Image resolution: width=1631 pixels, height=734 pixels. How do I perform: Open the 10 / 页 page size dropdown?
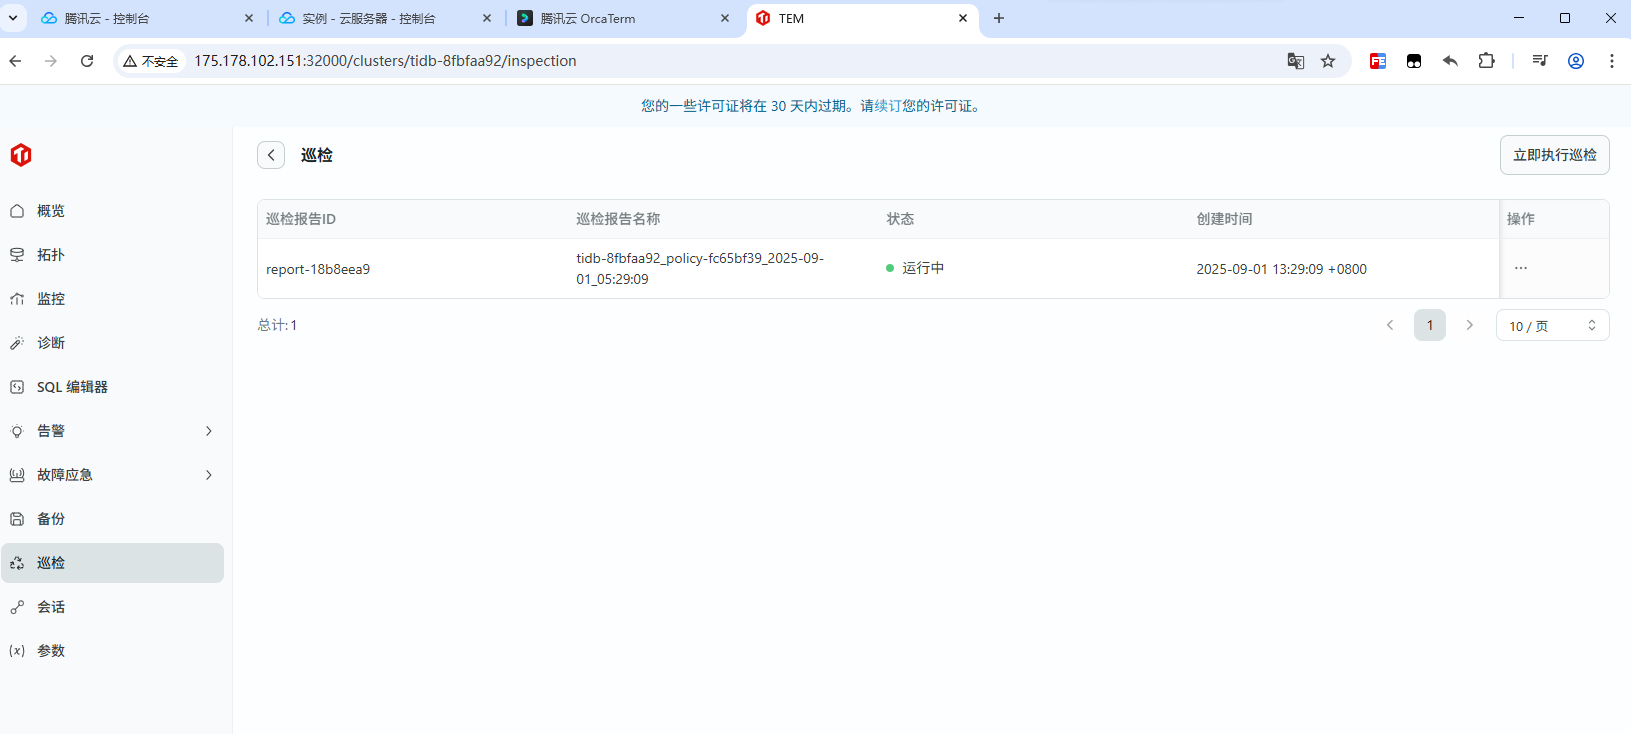(x=1552, y=325)
